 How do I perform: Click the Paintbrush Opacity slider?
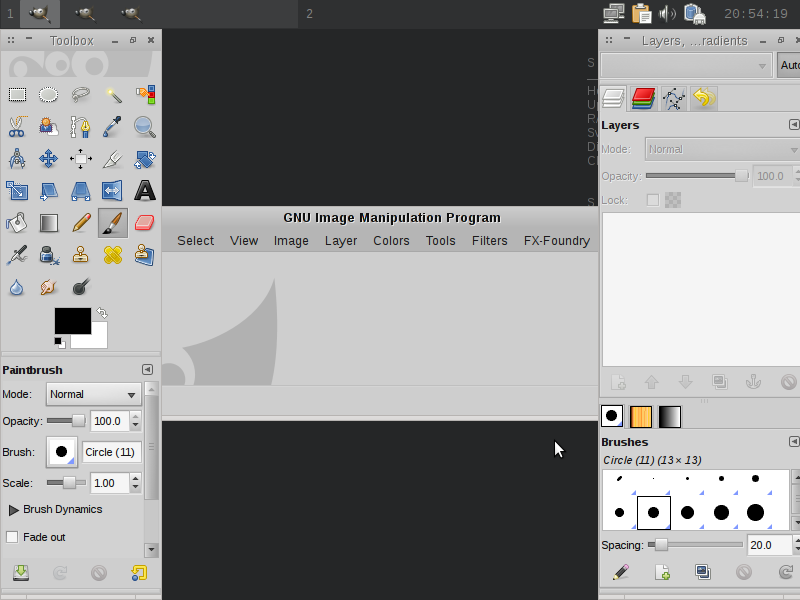point(66,421)
